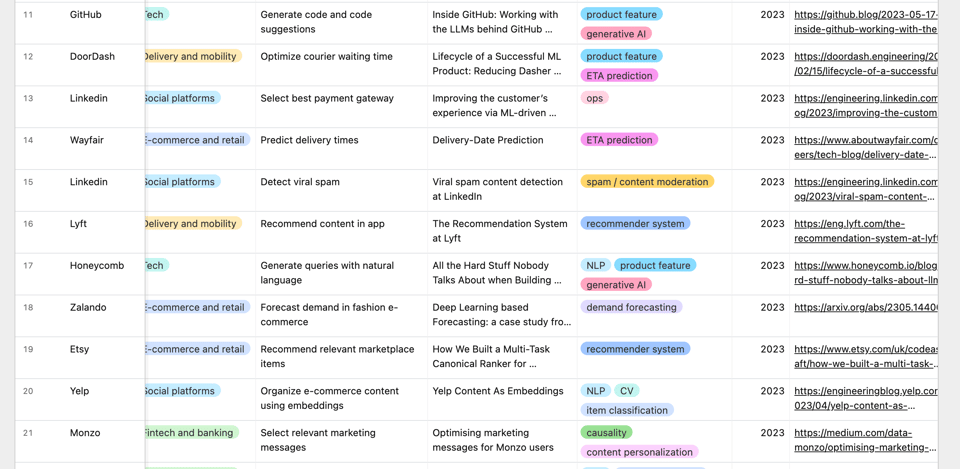Click the yellow spam / content moderation tag
The width and height of the screenshot is (960, 469).
[646, 182]
